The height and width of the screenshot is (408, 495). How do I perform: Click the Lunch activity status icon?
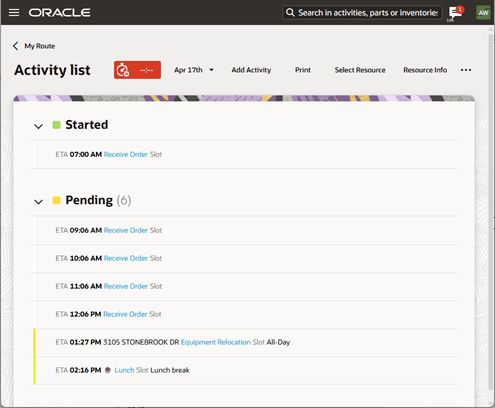108,370
